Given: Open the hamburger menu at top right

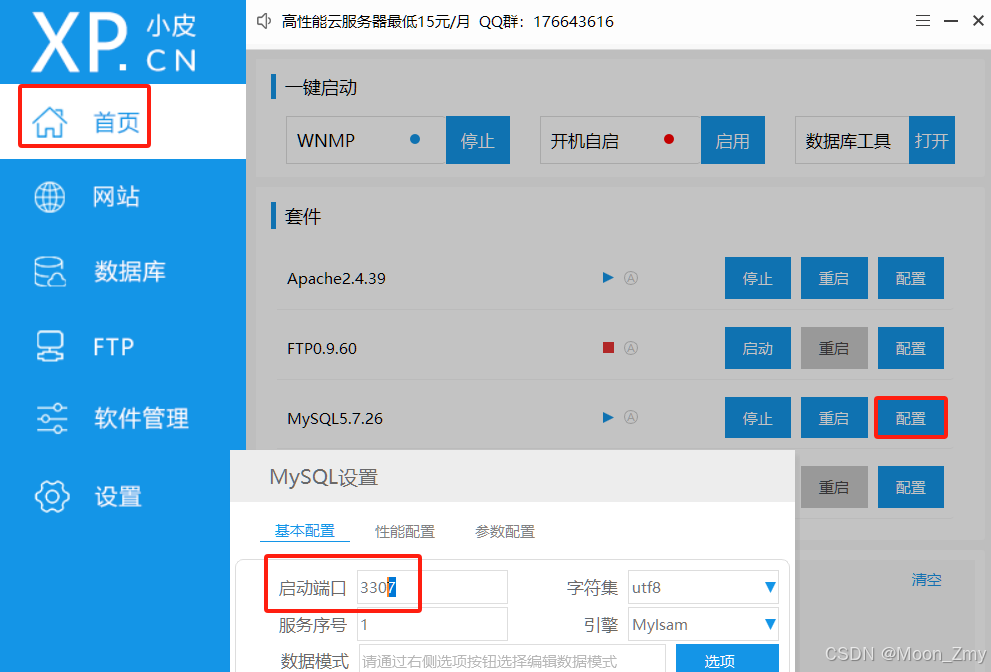Looking at the screenshot, I should coord(922,20).
